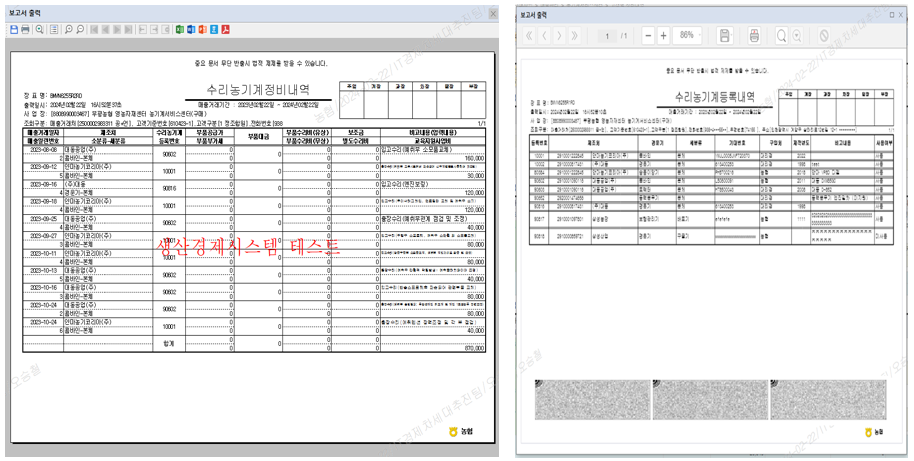This screenshot has width=914, height=461.
Task: Go to previous page in 수리농기계등록내역 viewer
Action: (544, 36)
